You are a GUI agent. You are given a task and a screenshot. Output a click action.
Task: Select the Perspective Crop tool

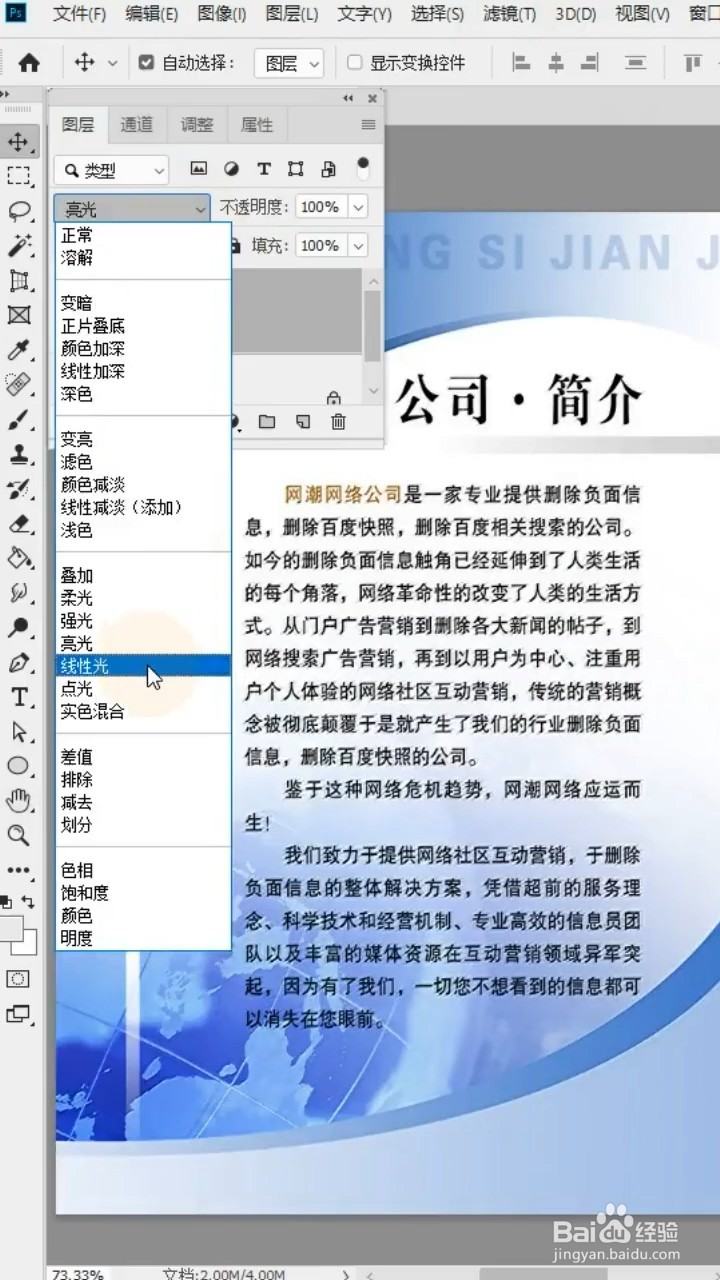click(18, 281)
